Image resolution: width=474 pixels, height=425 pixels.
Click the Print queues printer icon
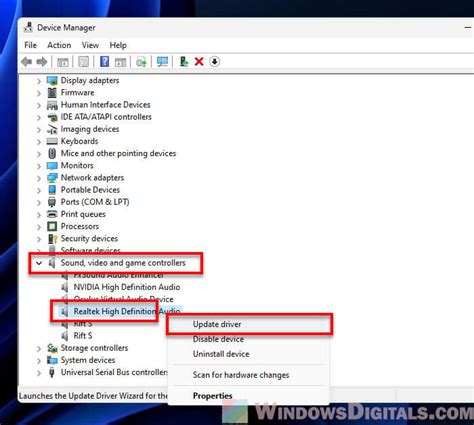(52, 214)
